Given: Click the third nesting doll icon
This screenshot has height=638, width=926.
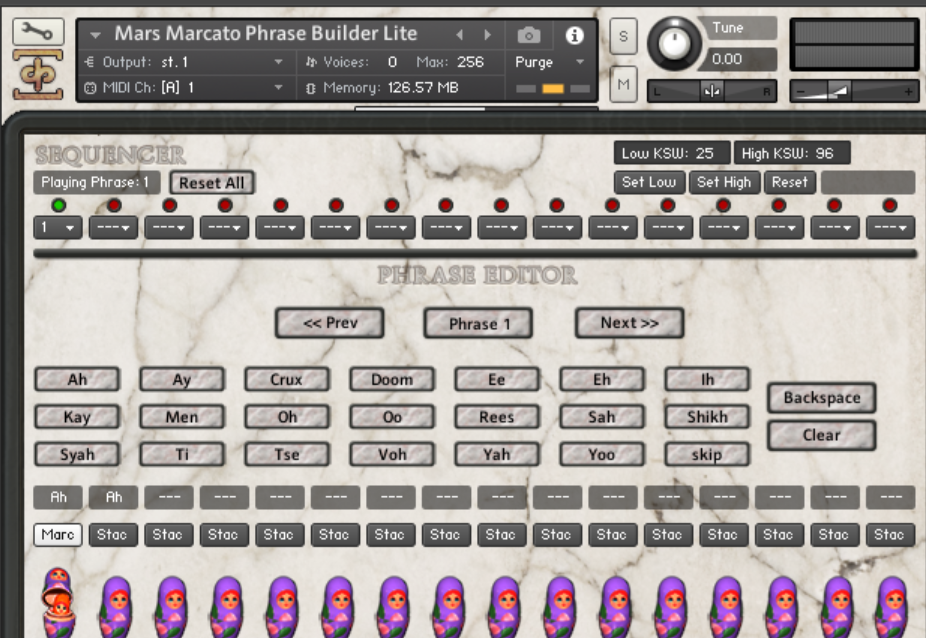Looking at the screenshot, I should point(172,607).
